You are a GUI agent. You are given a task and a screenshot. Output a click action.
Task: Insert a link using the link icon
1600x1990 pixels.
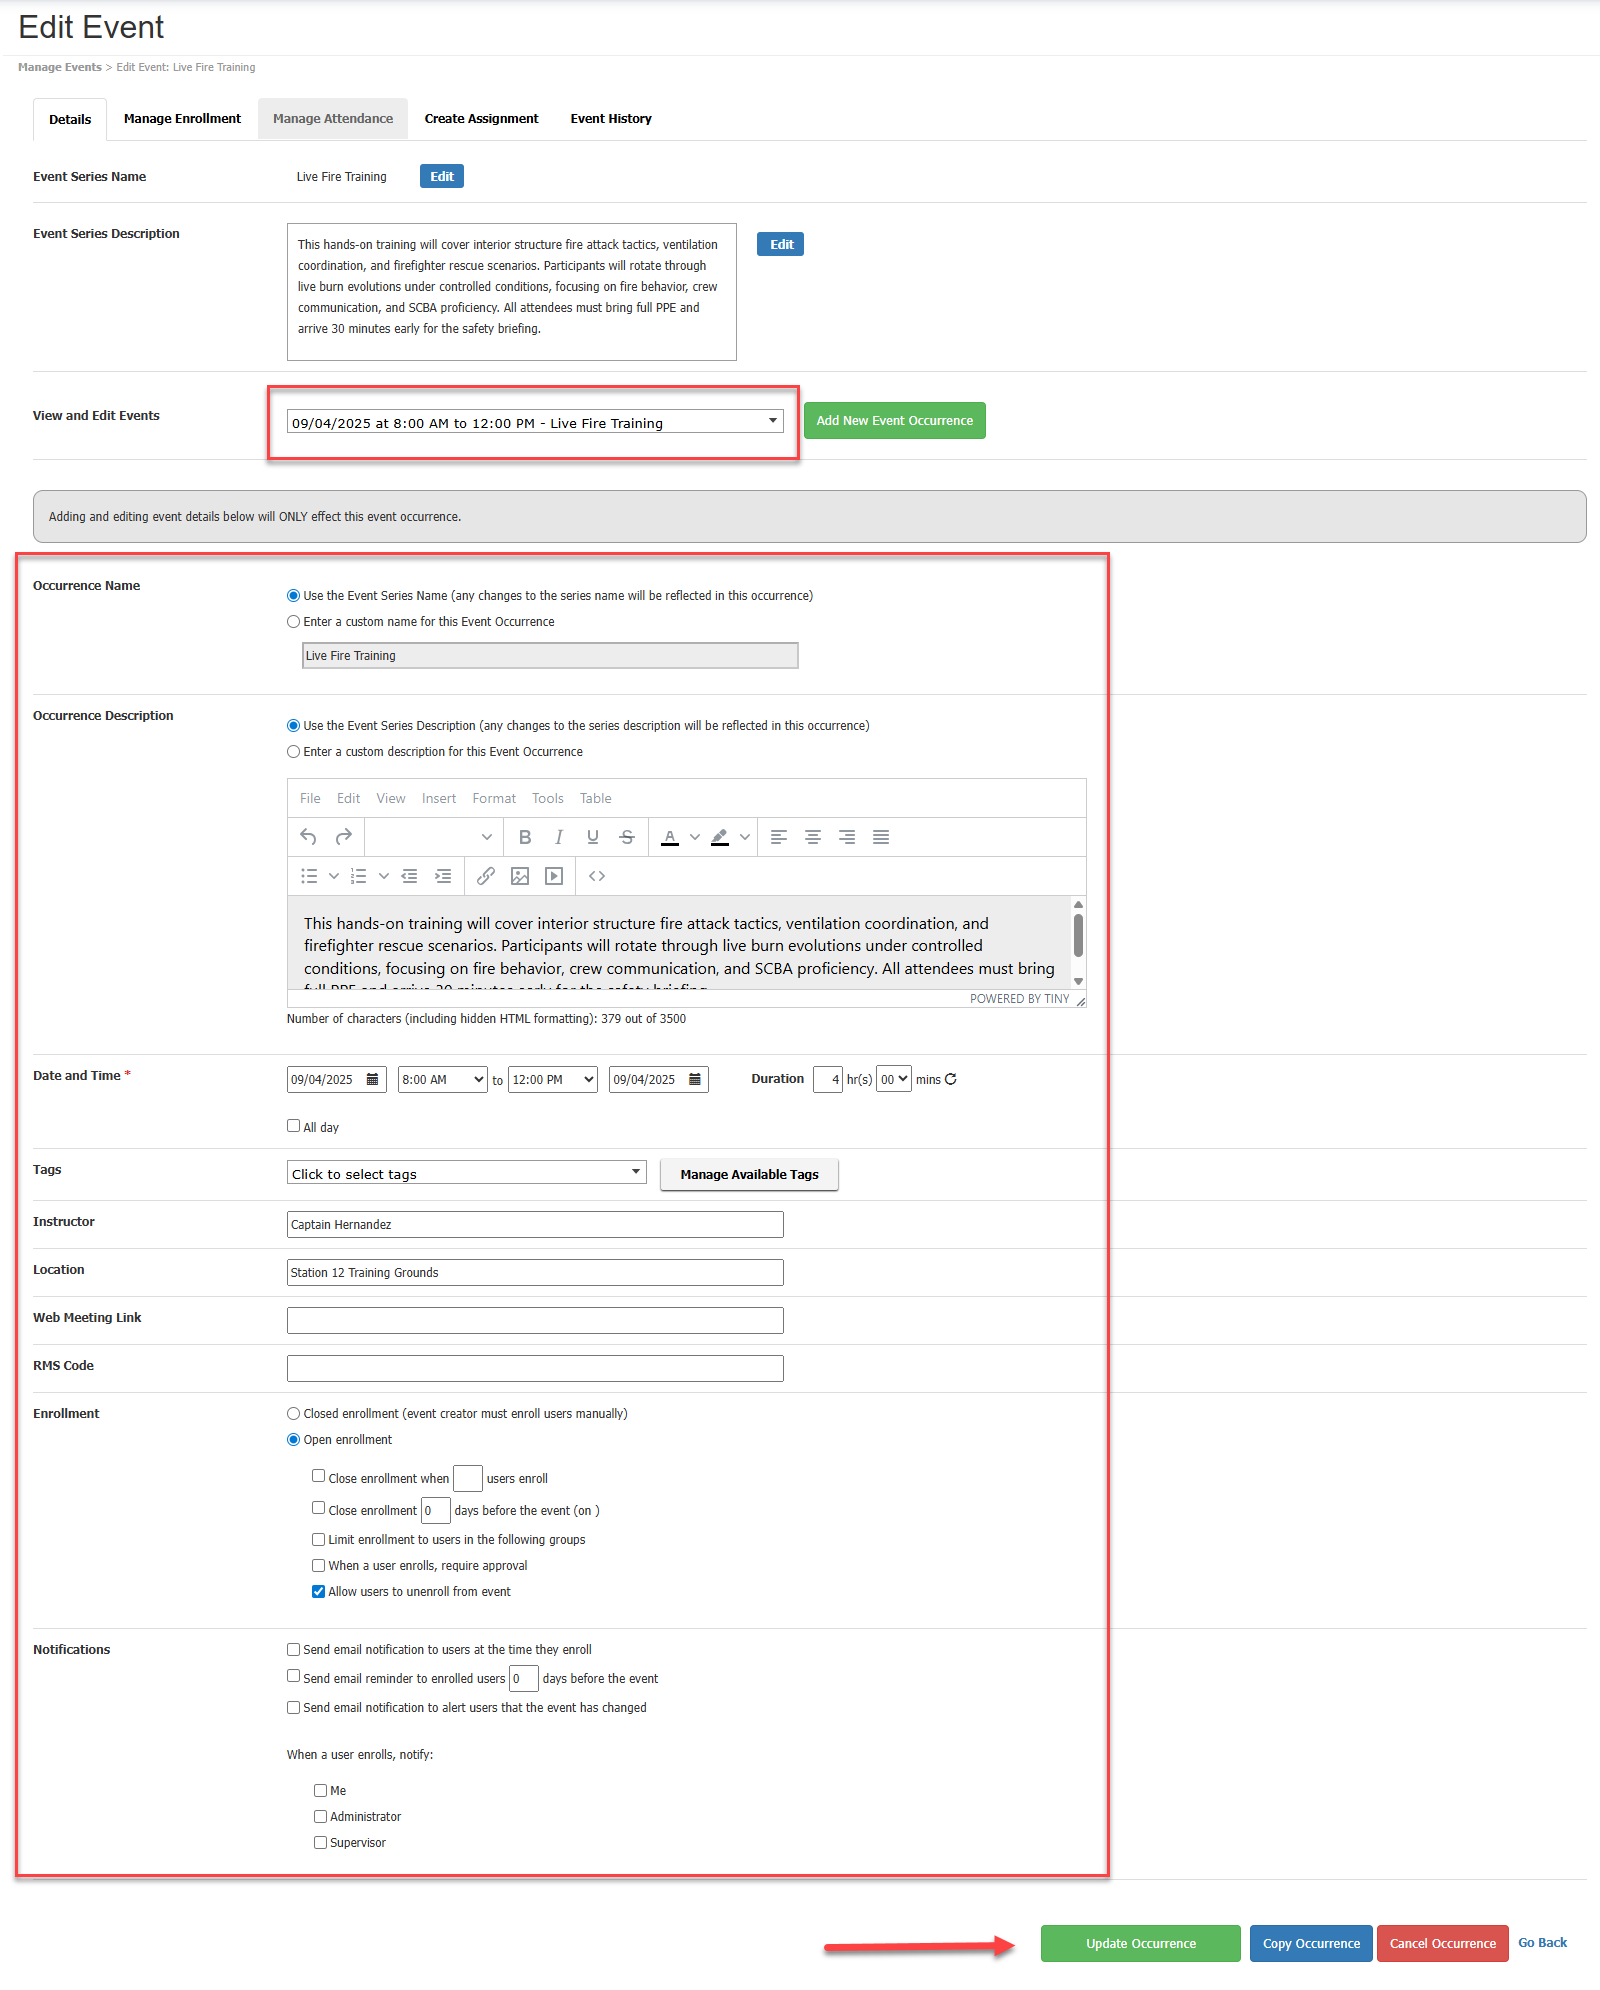pyautogui.click(x=487, y=876)
